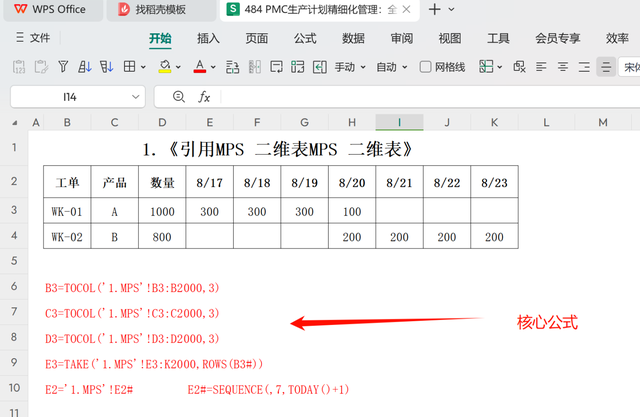Select column D header
640x417 pixels.
pyautogui.click(x=162, y=122)
